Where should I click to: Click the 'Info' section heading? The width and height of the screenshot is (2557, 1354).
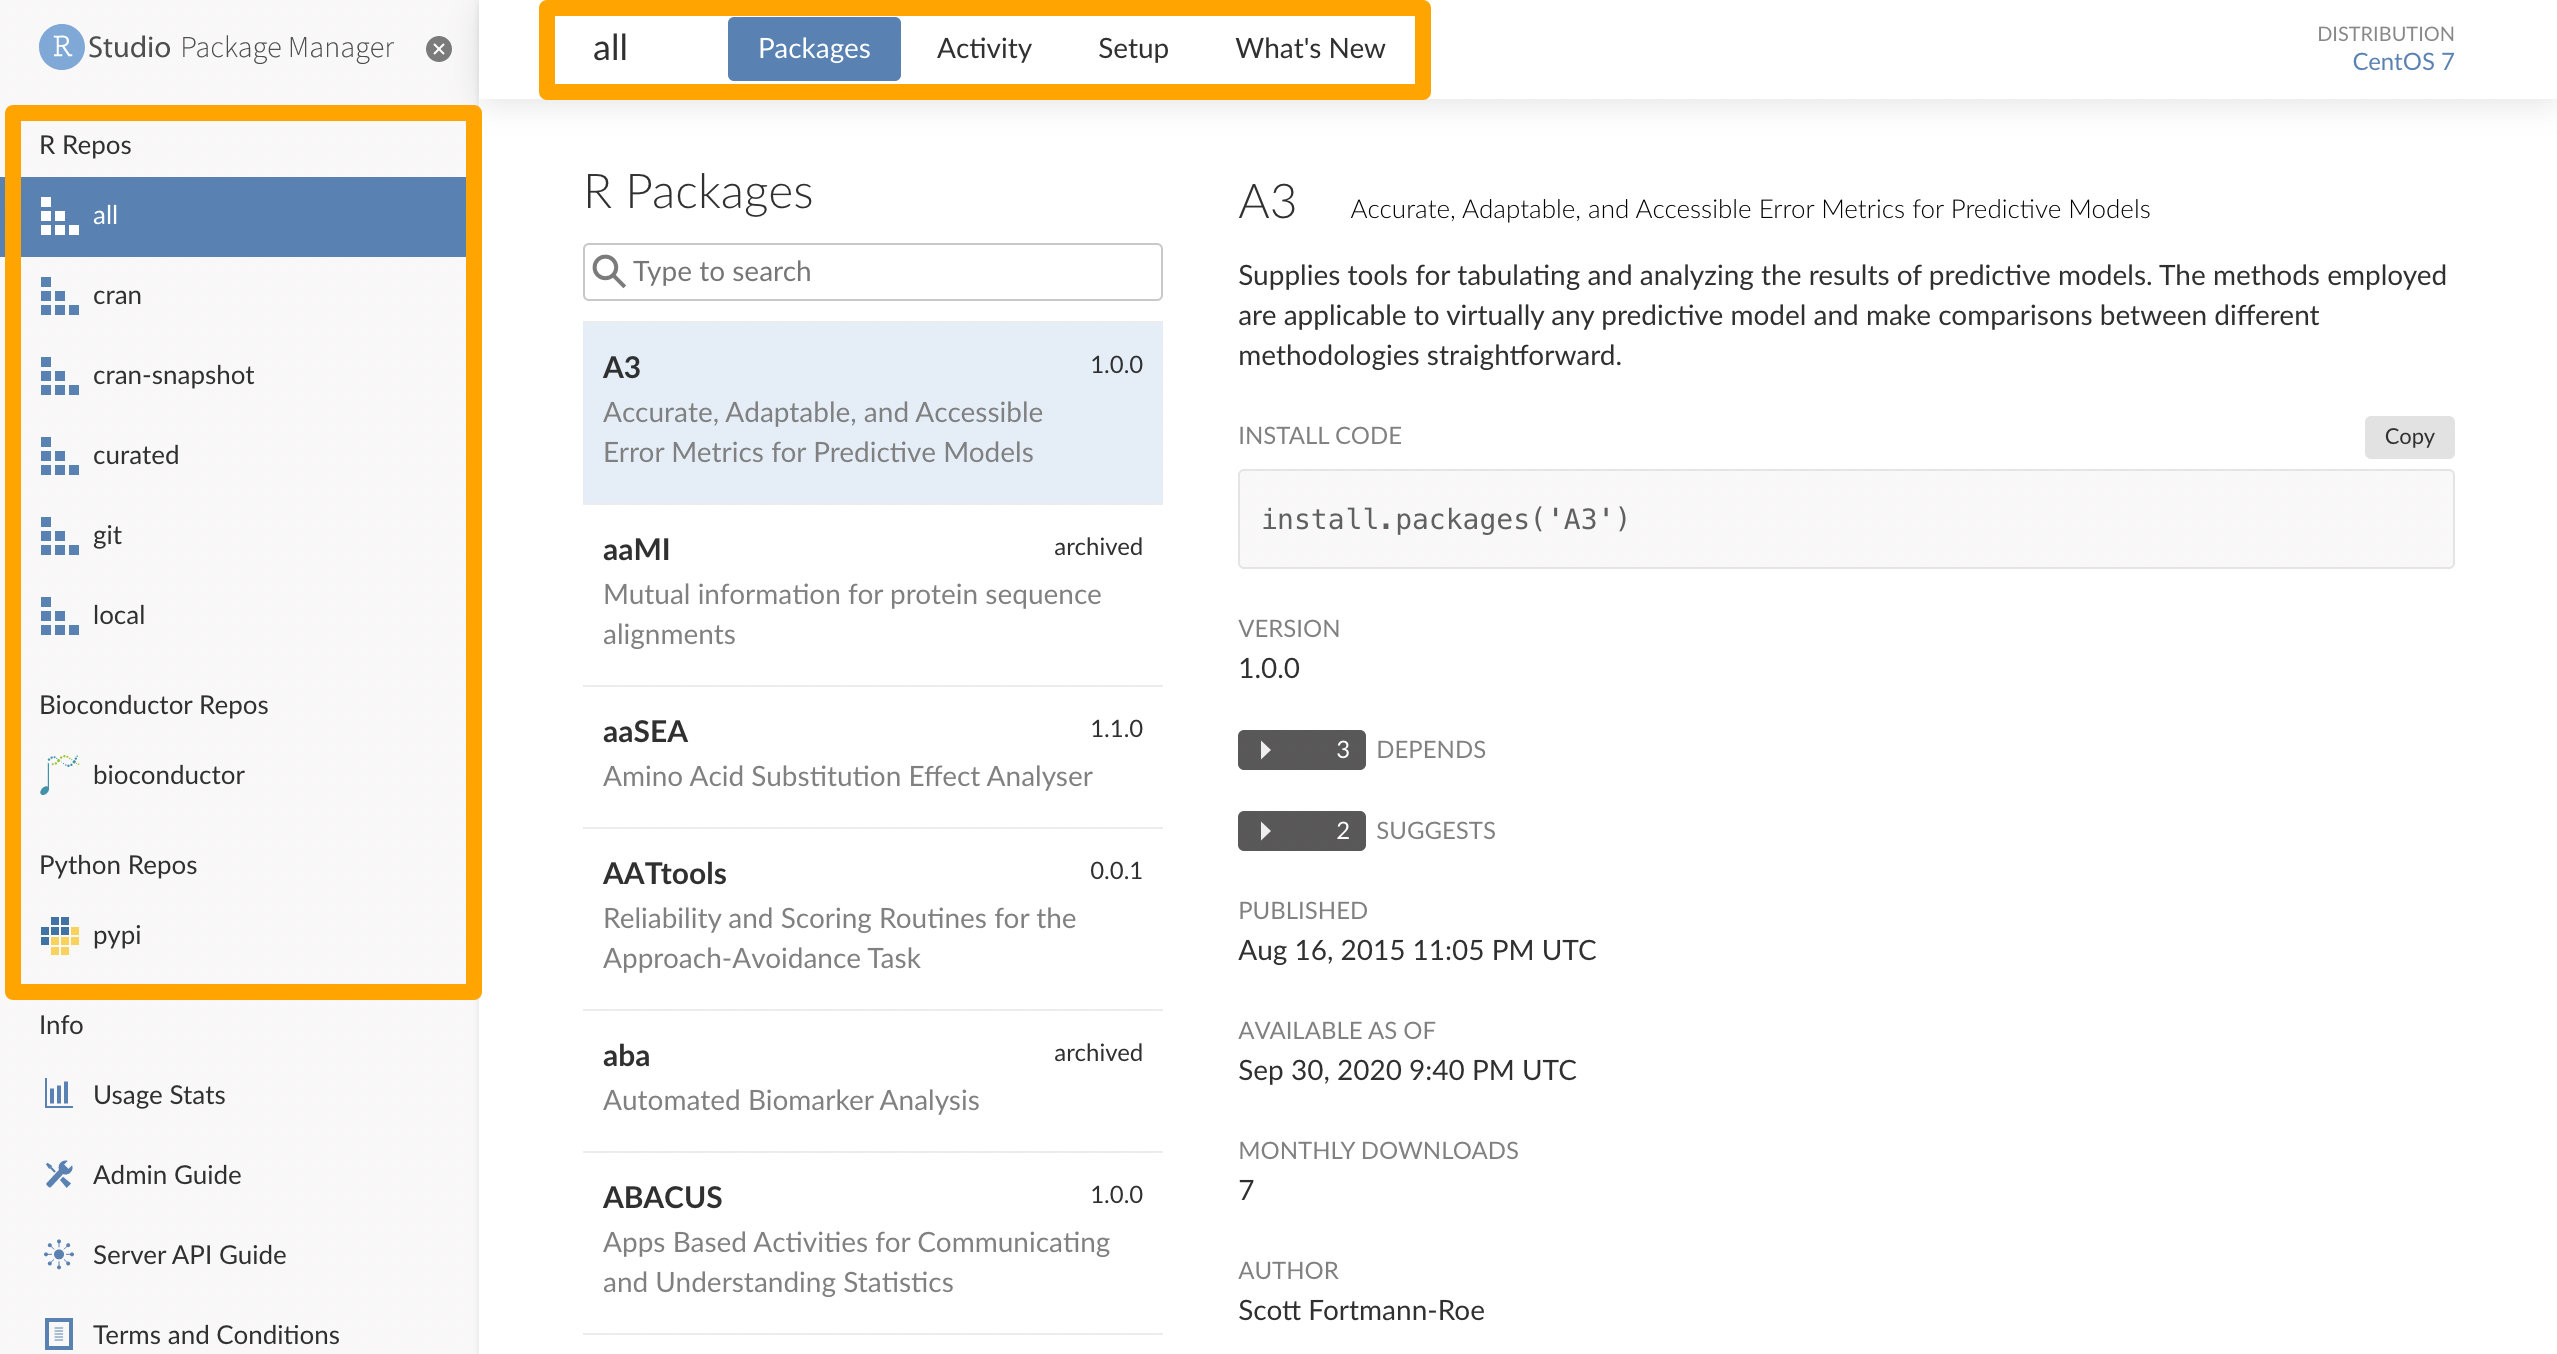[x=60, y=1025]
